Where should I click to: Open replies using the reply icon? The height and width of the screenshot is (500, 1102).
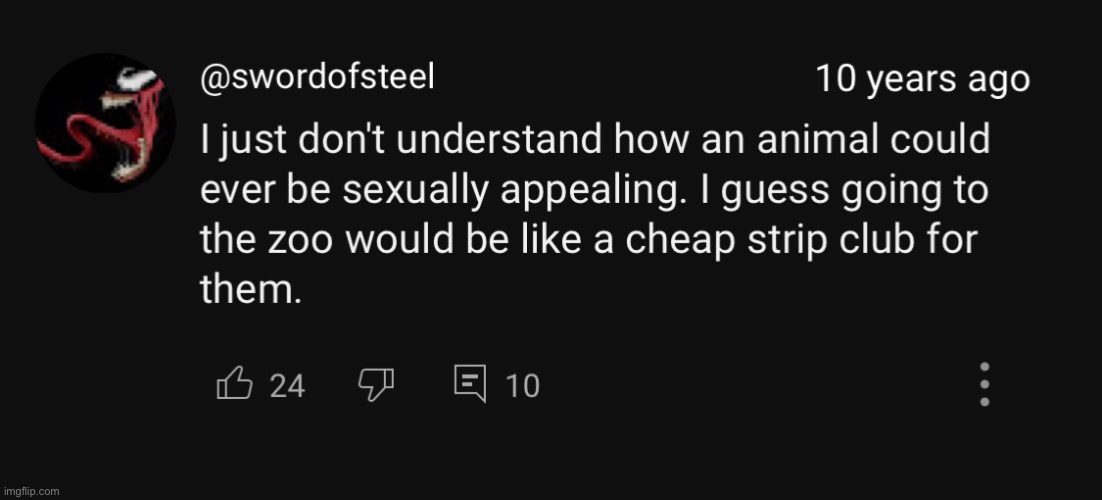[x=469, y=384]
